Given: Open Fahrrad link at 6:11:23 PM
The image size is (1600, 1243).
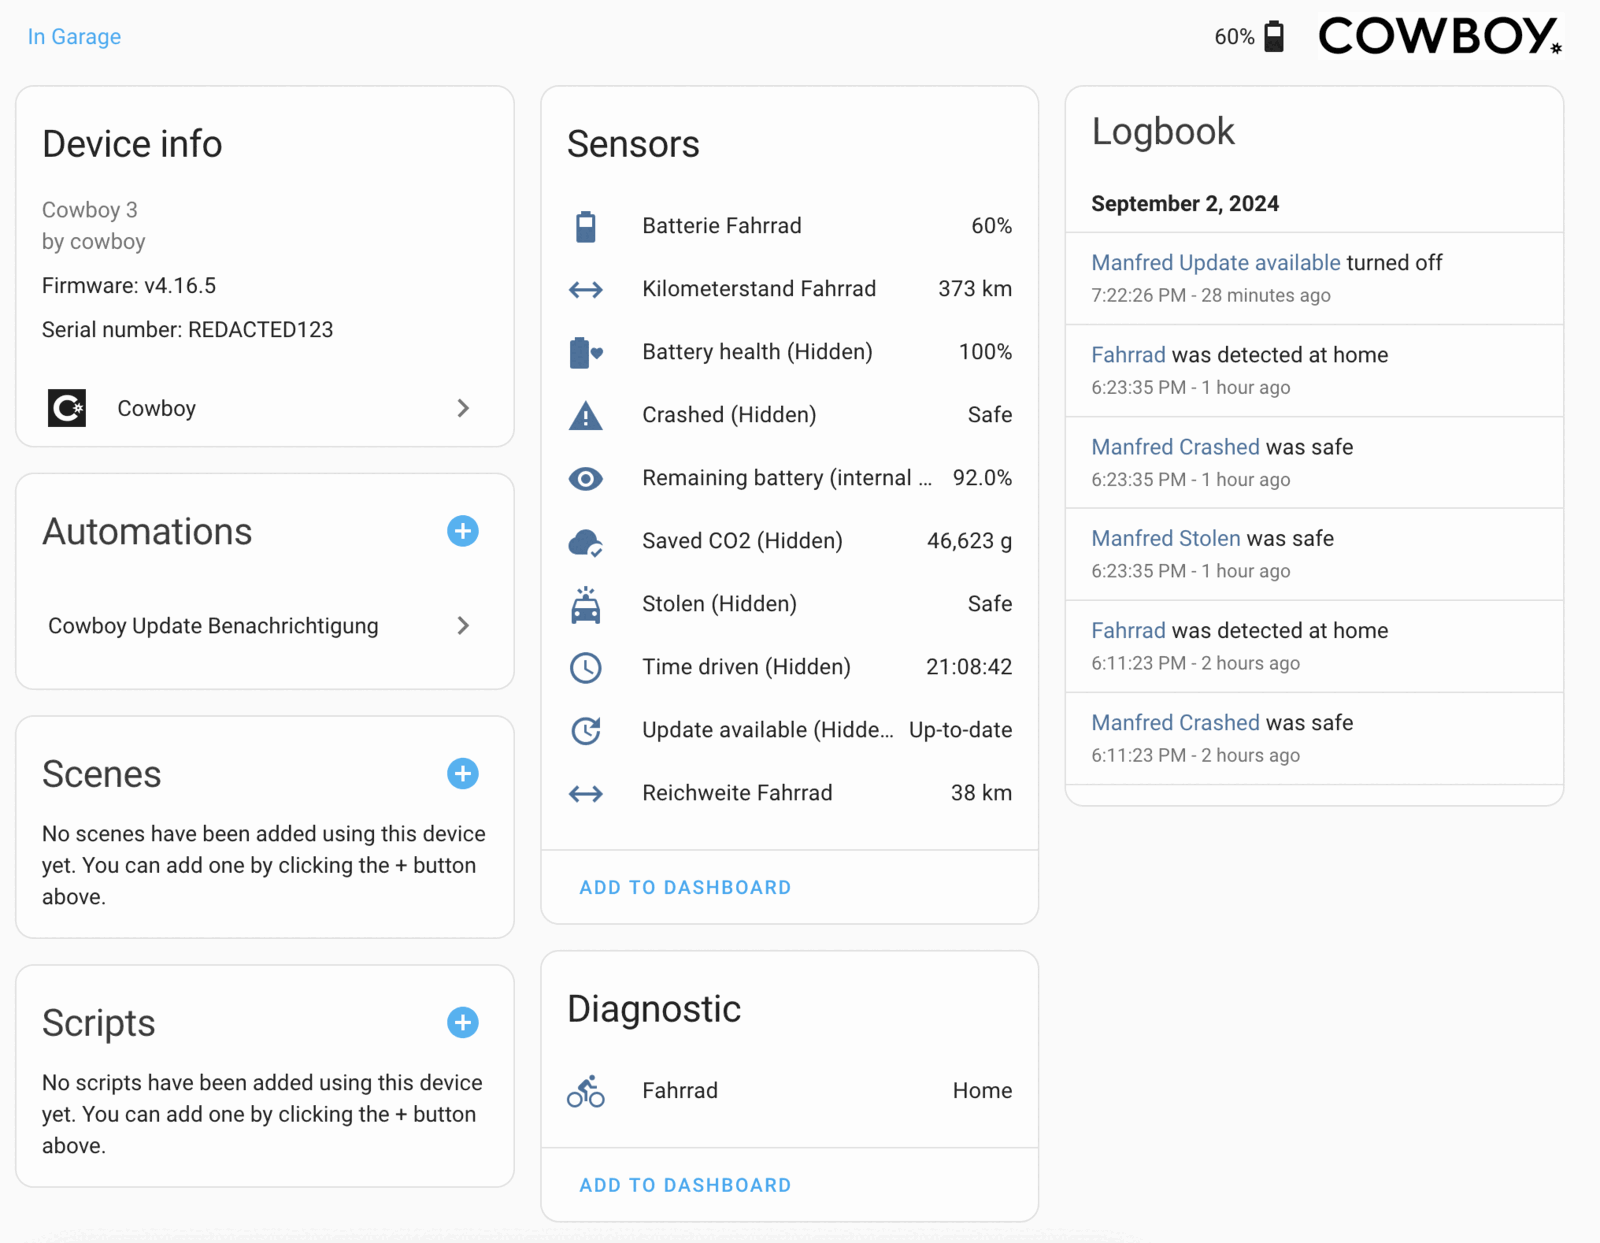Looking at the screenshot, I should (x=1128, y=631).
